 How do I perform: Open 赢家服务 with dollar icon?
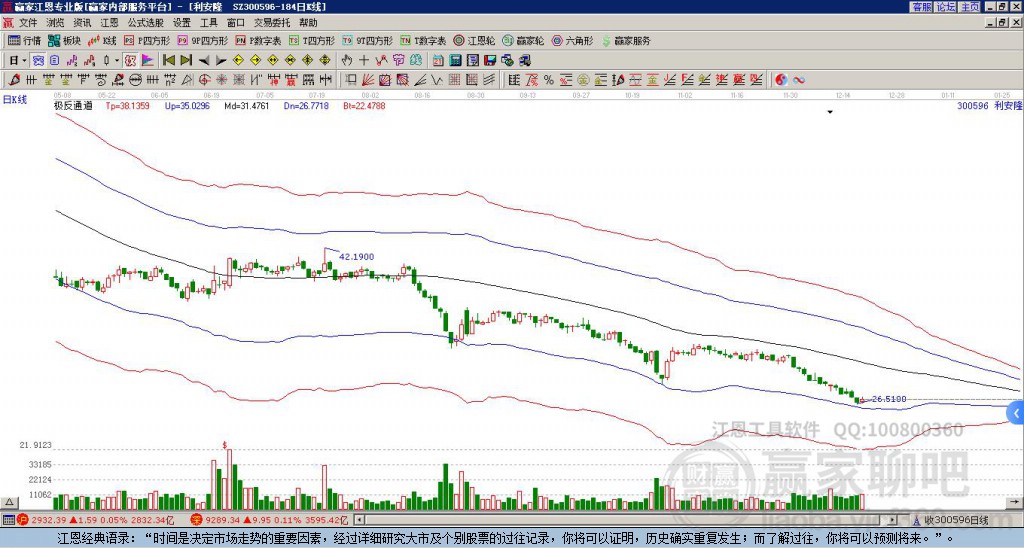pyautogui.click(x=626, y=40)
